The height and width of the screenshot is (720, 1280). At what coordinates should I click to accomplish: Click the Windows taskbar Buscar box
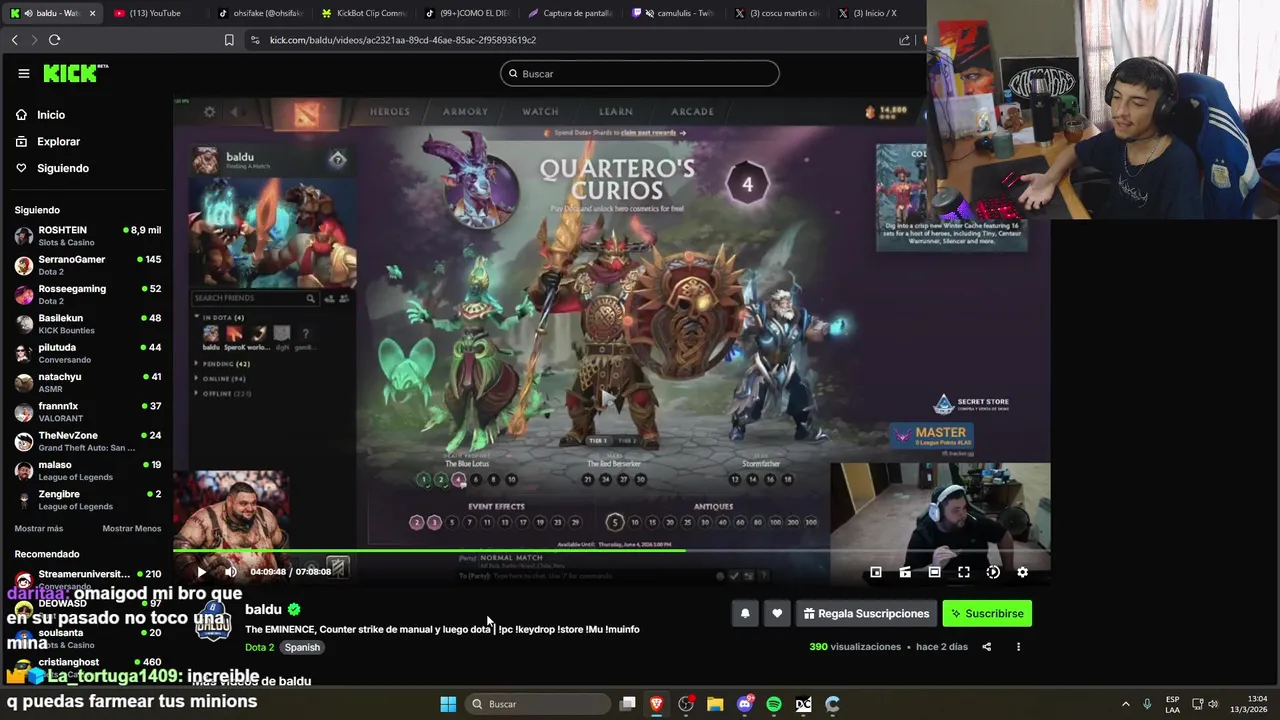point(539,704)
